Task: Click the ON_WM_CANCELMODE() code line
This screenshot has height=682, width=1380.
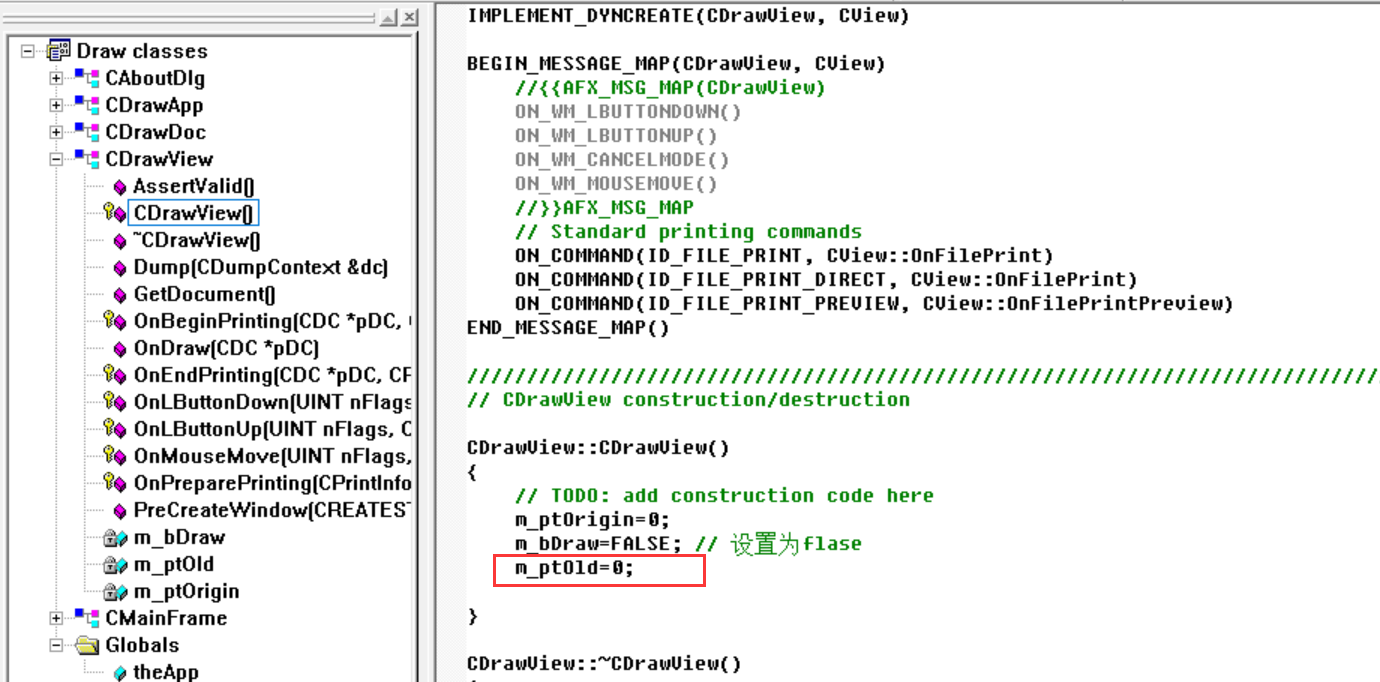Action: tap(622, 160)
